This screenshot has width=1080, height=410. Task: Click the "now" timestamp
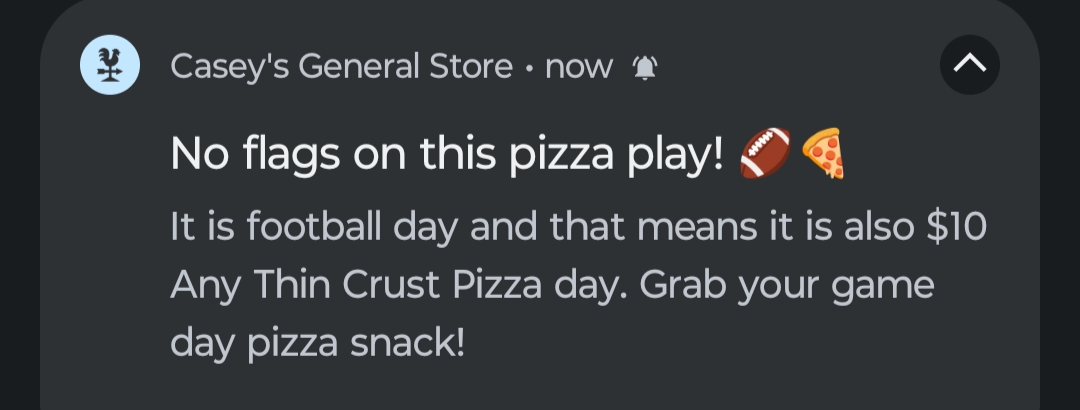point(579,67)
